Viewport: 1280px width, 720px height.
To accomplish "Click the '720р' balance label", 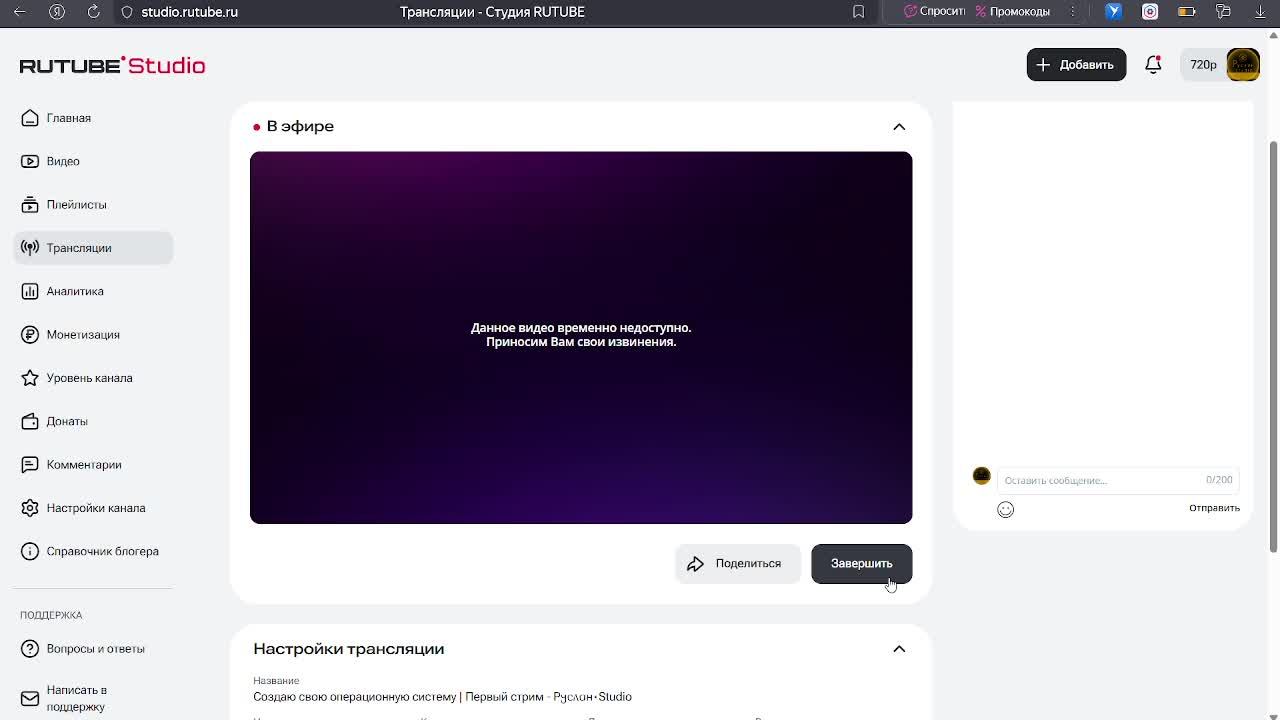I will pyautogui.click(x=1203, y=65).
